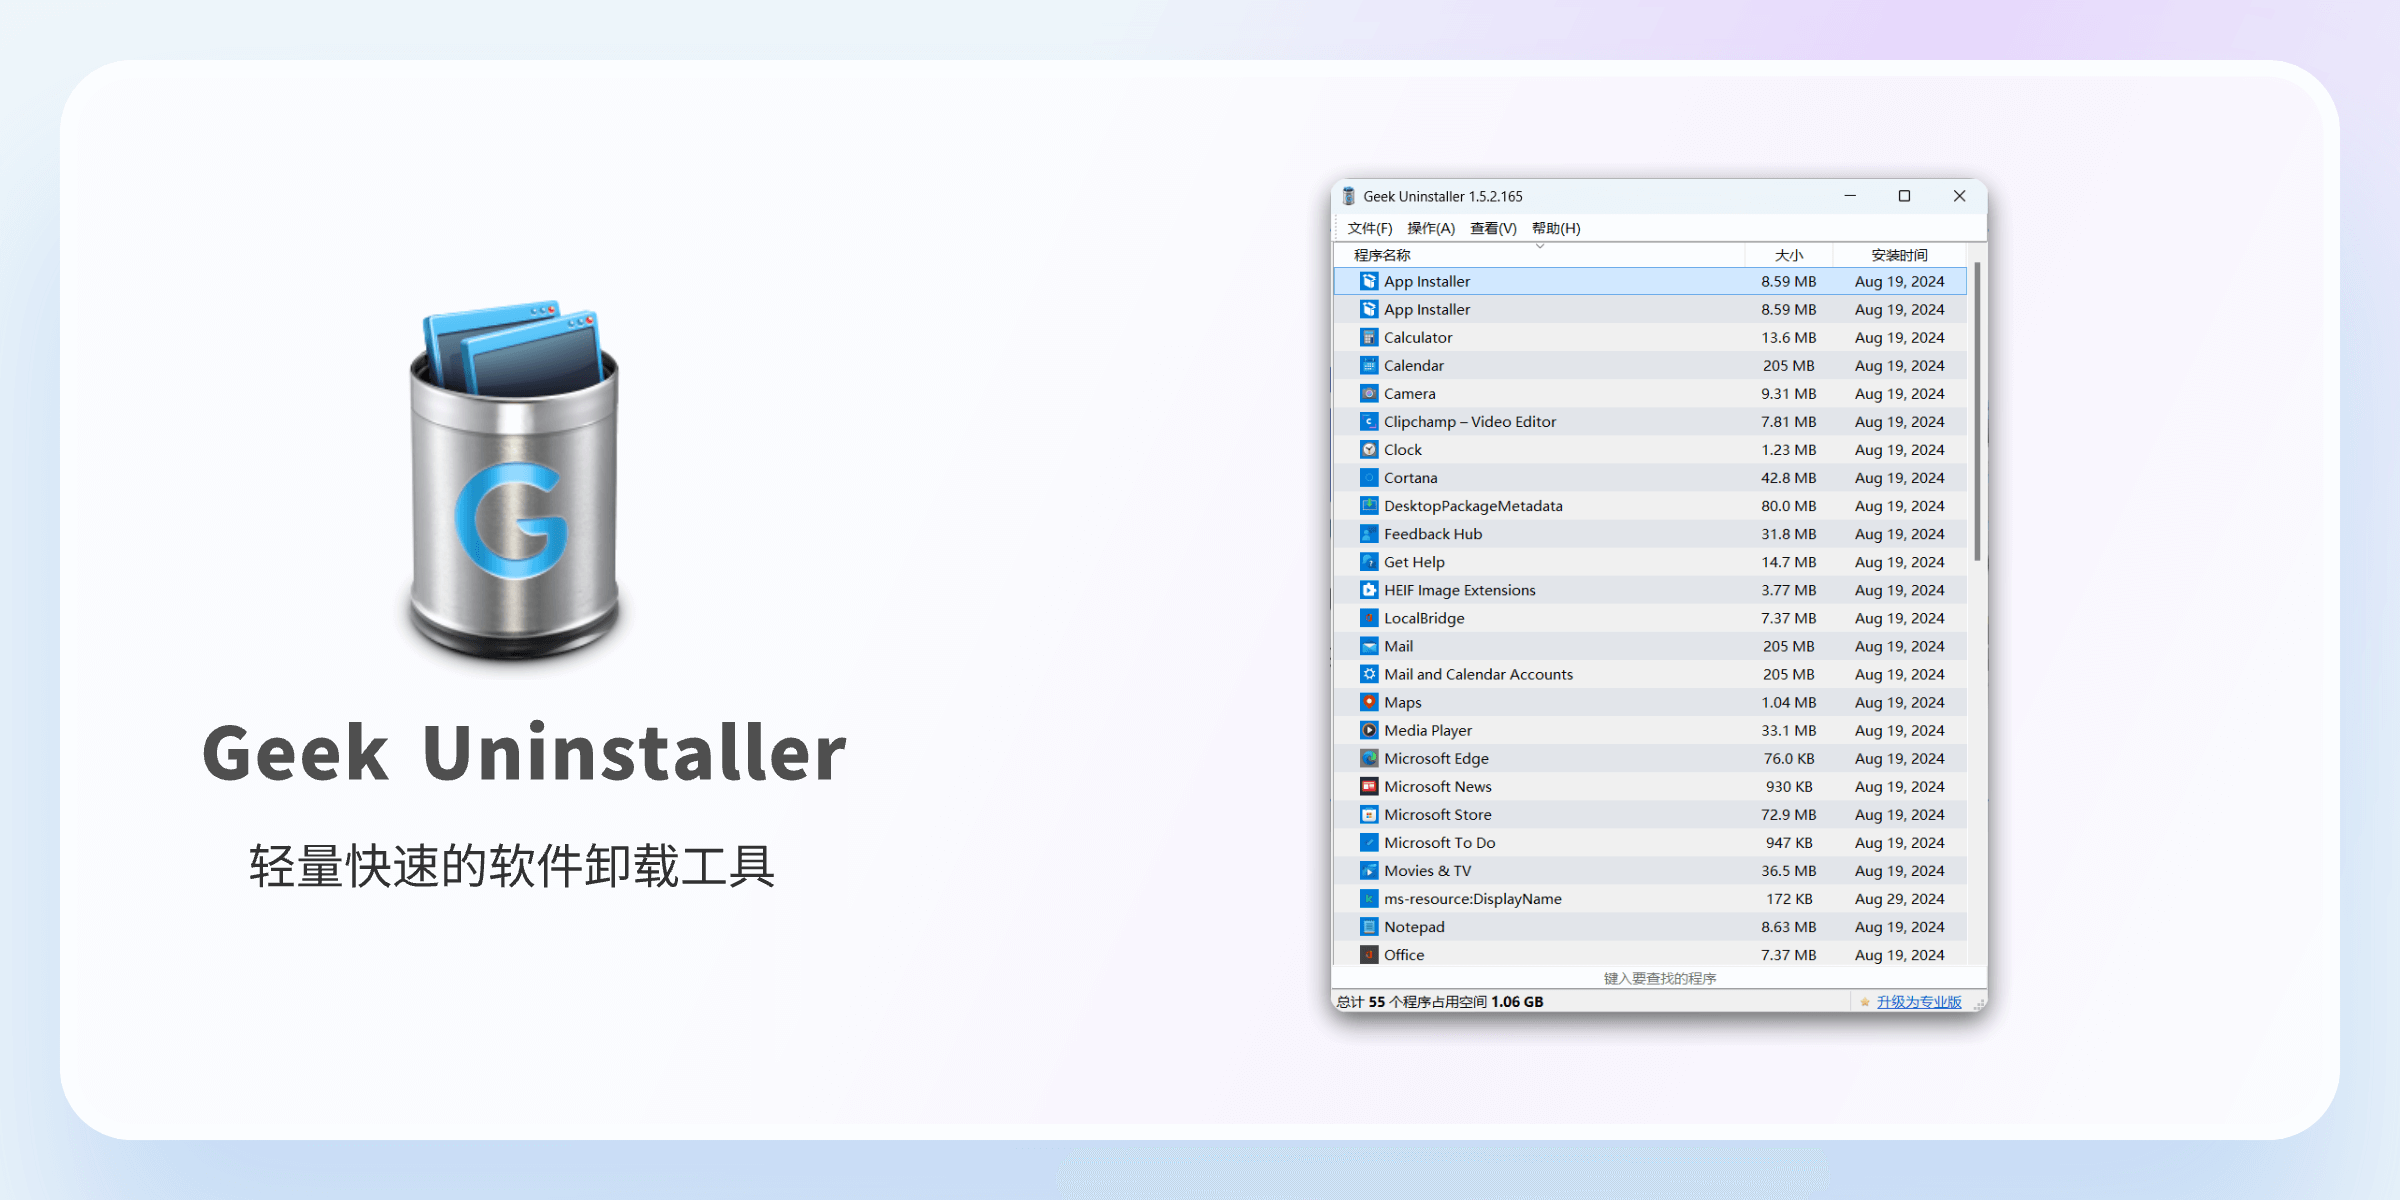This screenshot has width=2400, height=1200.
Task: Click the Geek Uninstaller title bar icon
Action: coord(1349,196)
